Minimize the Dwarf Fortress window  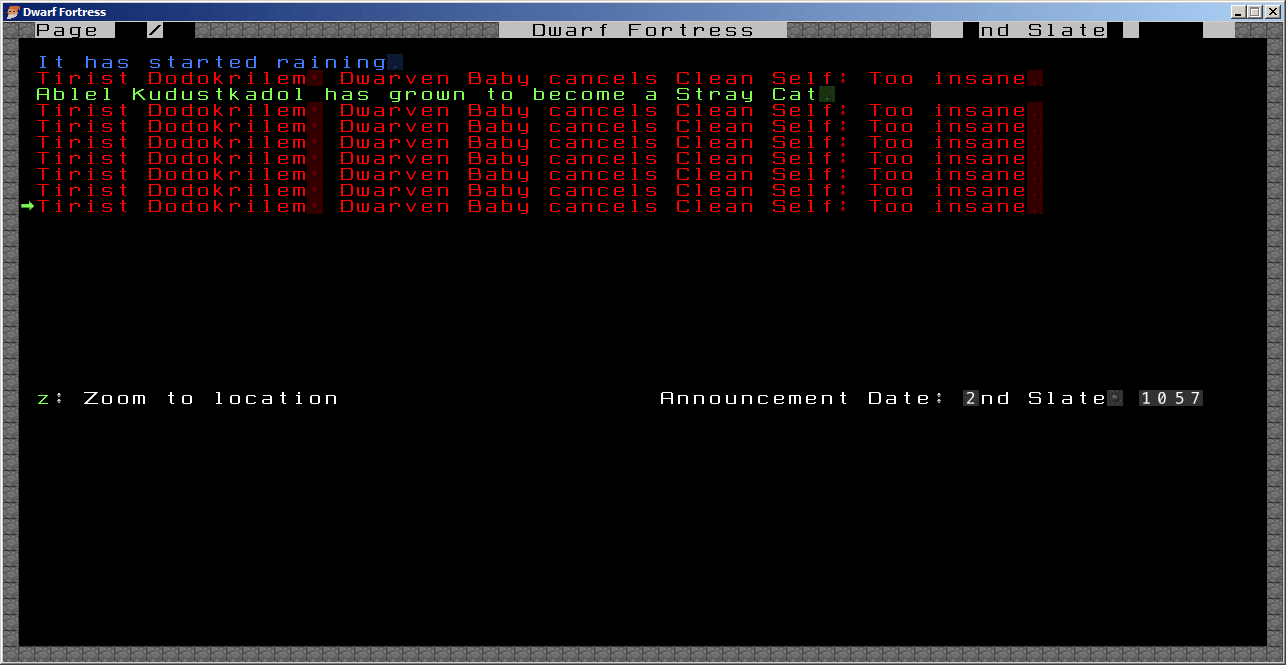(x=1239, y=12)
